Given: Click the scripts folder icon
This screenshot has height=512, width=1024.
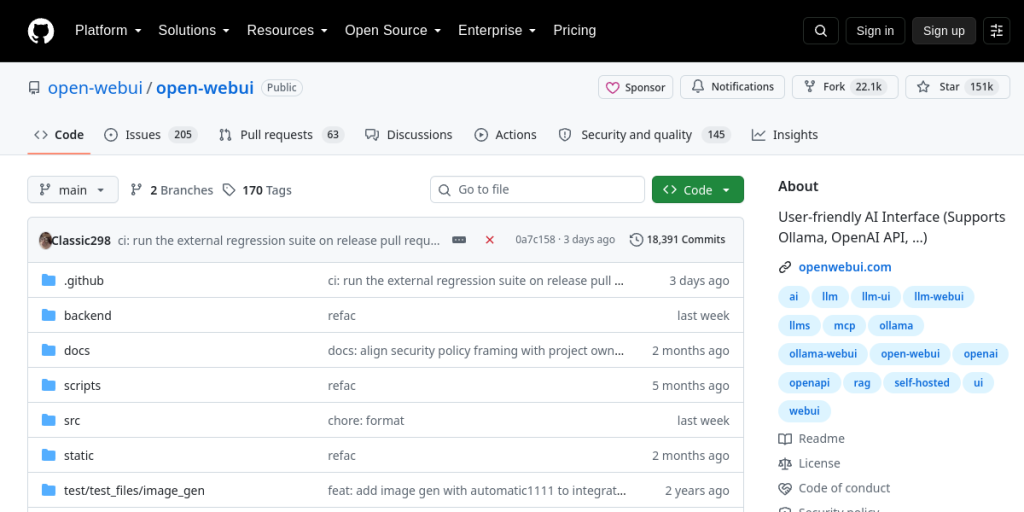Looking at the screenshot, I should tap(48, 385).
